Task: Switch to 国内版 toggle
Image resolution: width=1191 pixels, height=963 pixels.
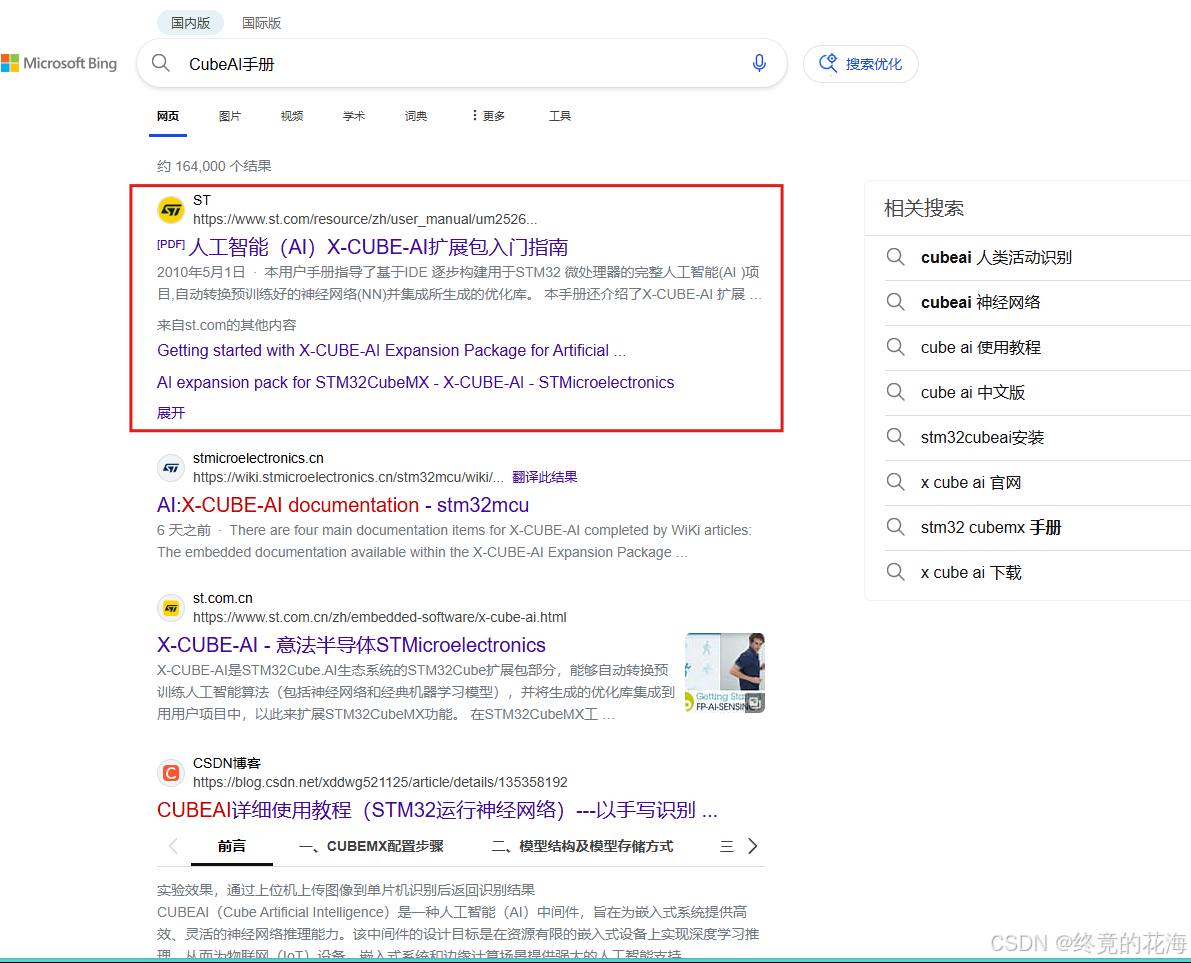Action: coord(190,23)
